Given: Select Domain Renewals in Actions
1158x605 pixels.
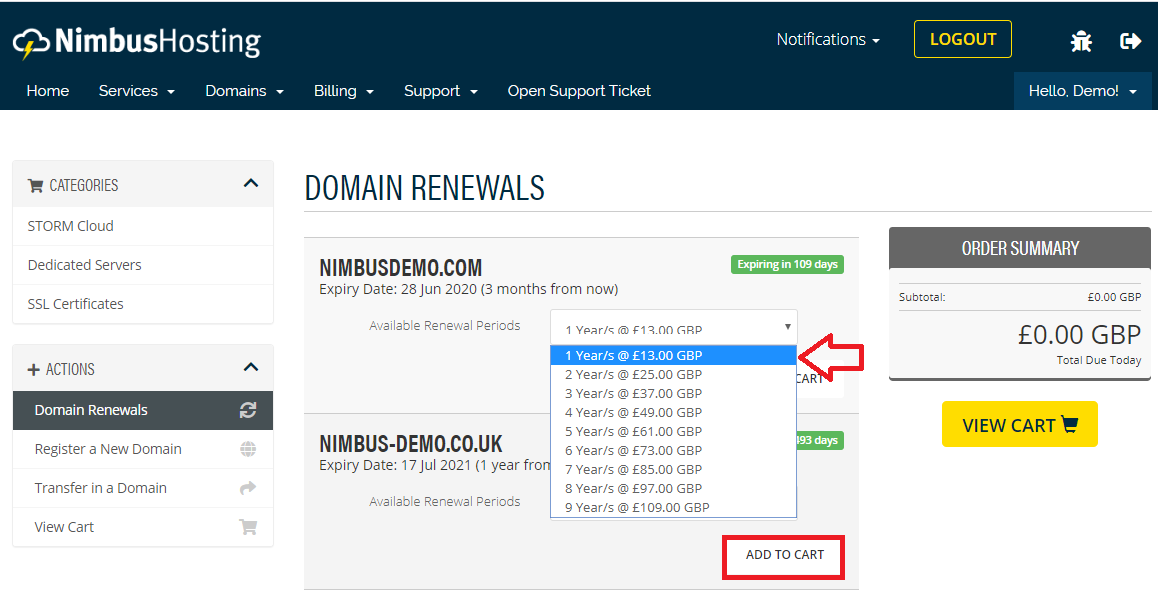Looking at the screenshot, I should coord(143,410).
